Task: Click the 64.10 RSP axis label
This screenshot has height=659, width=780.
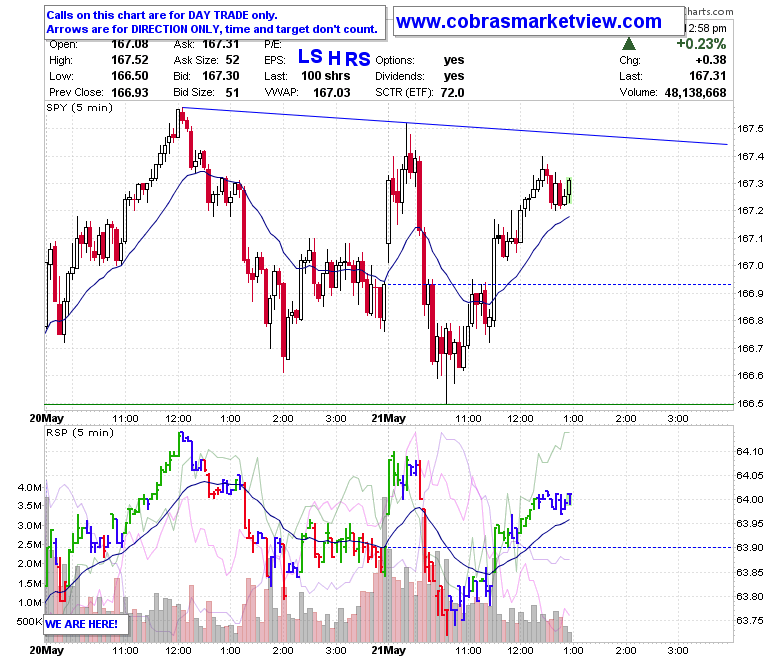Action: 750,452
